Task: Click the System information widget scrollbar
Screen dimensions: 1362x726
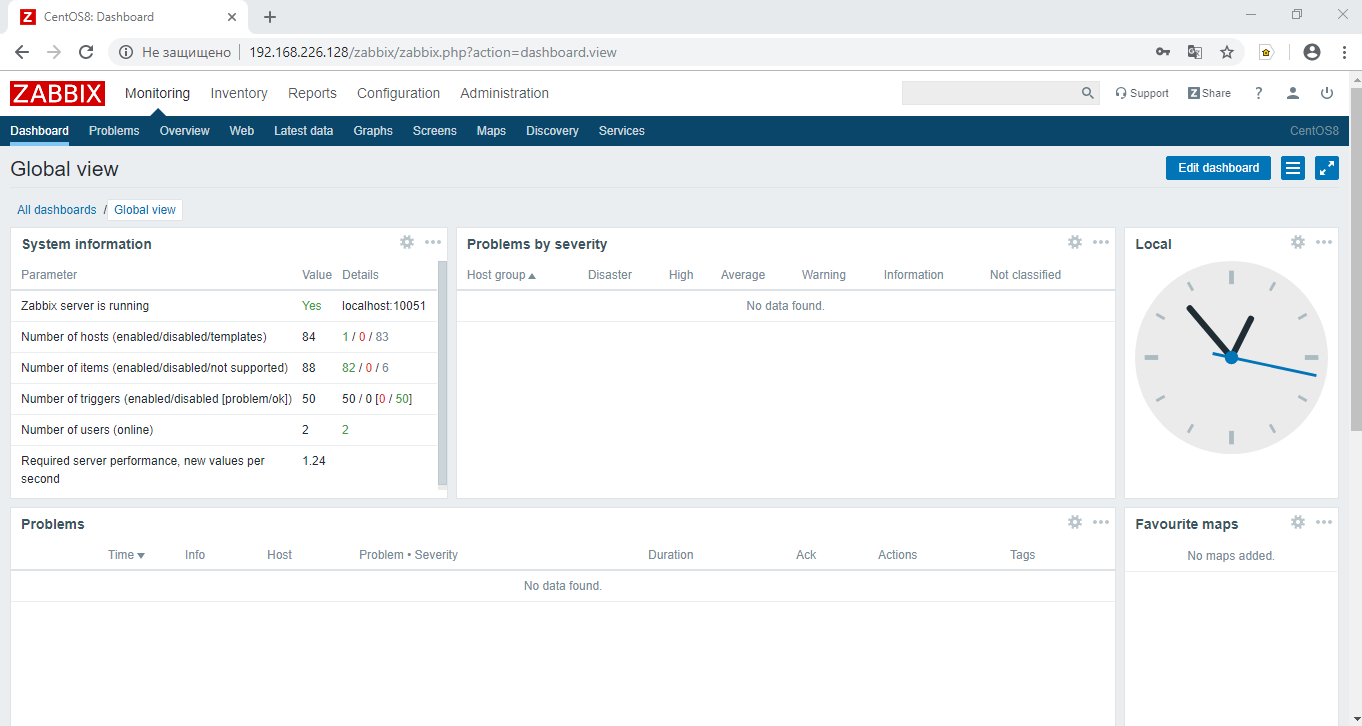Action: pyautogui.click(x=443, y=374)
